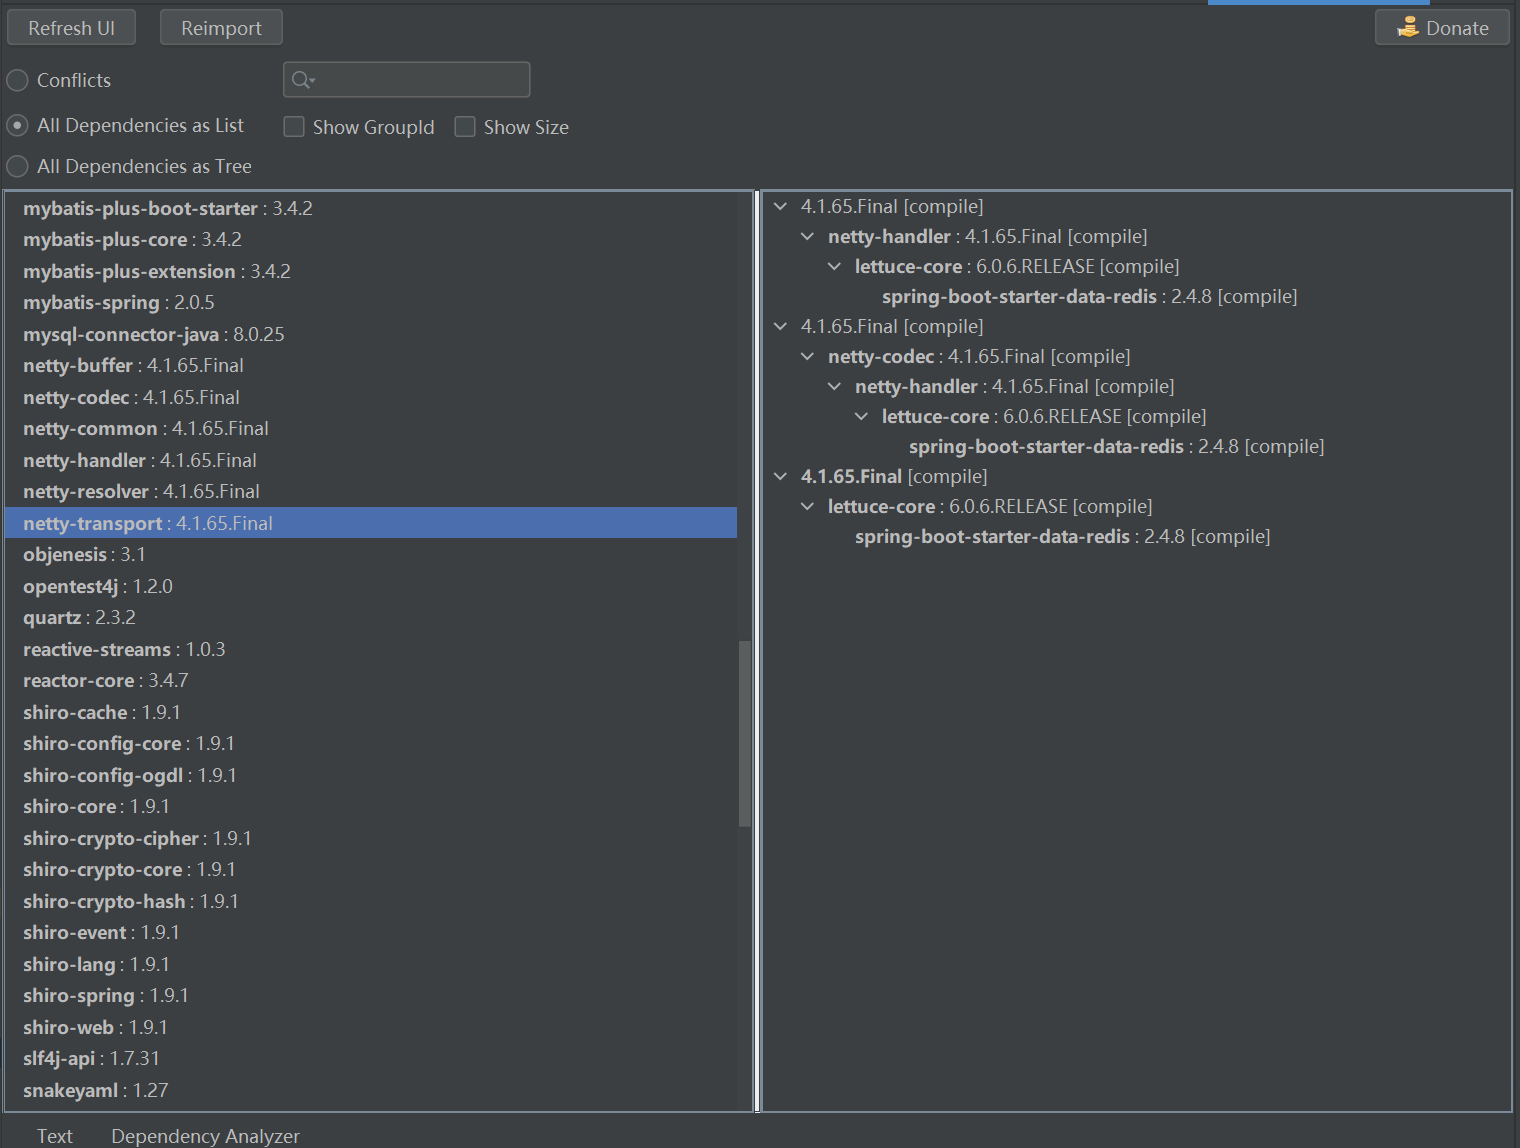Screen dimensions: 1520x1148
Task: Select spring-boot-starter-data-redis under the bold 4.1.65.Final branch
Action: coord(1062,537)
